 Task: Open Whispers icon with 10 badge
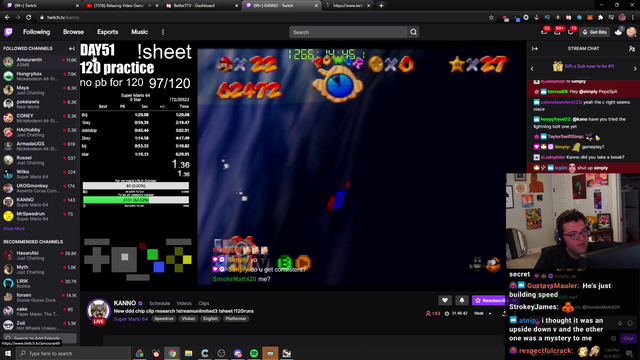pyautogui.click(x=571, y=31)
